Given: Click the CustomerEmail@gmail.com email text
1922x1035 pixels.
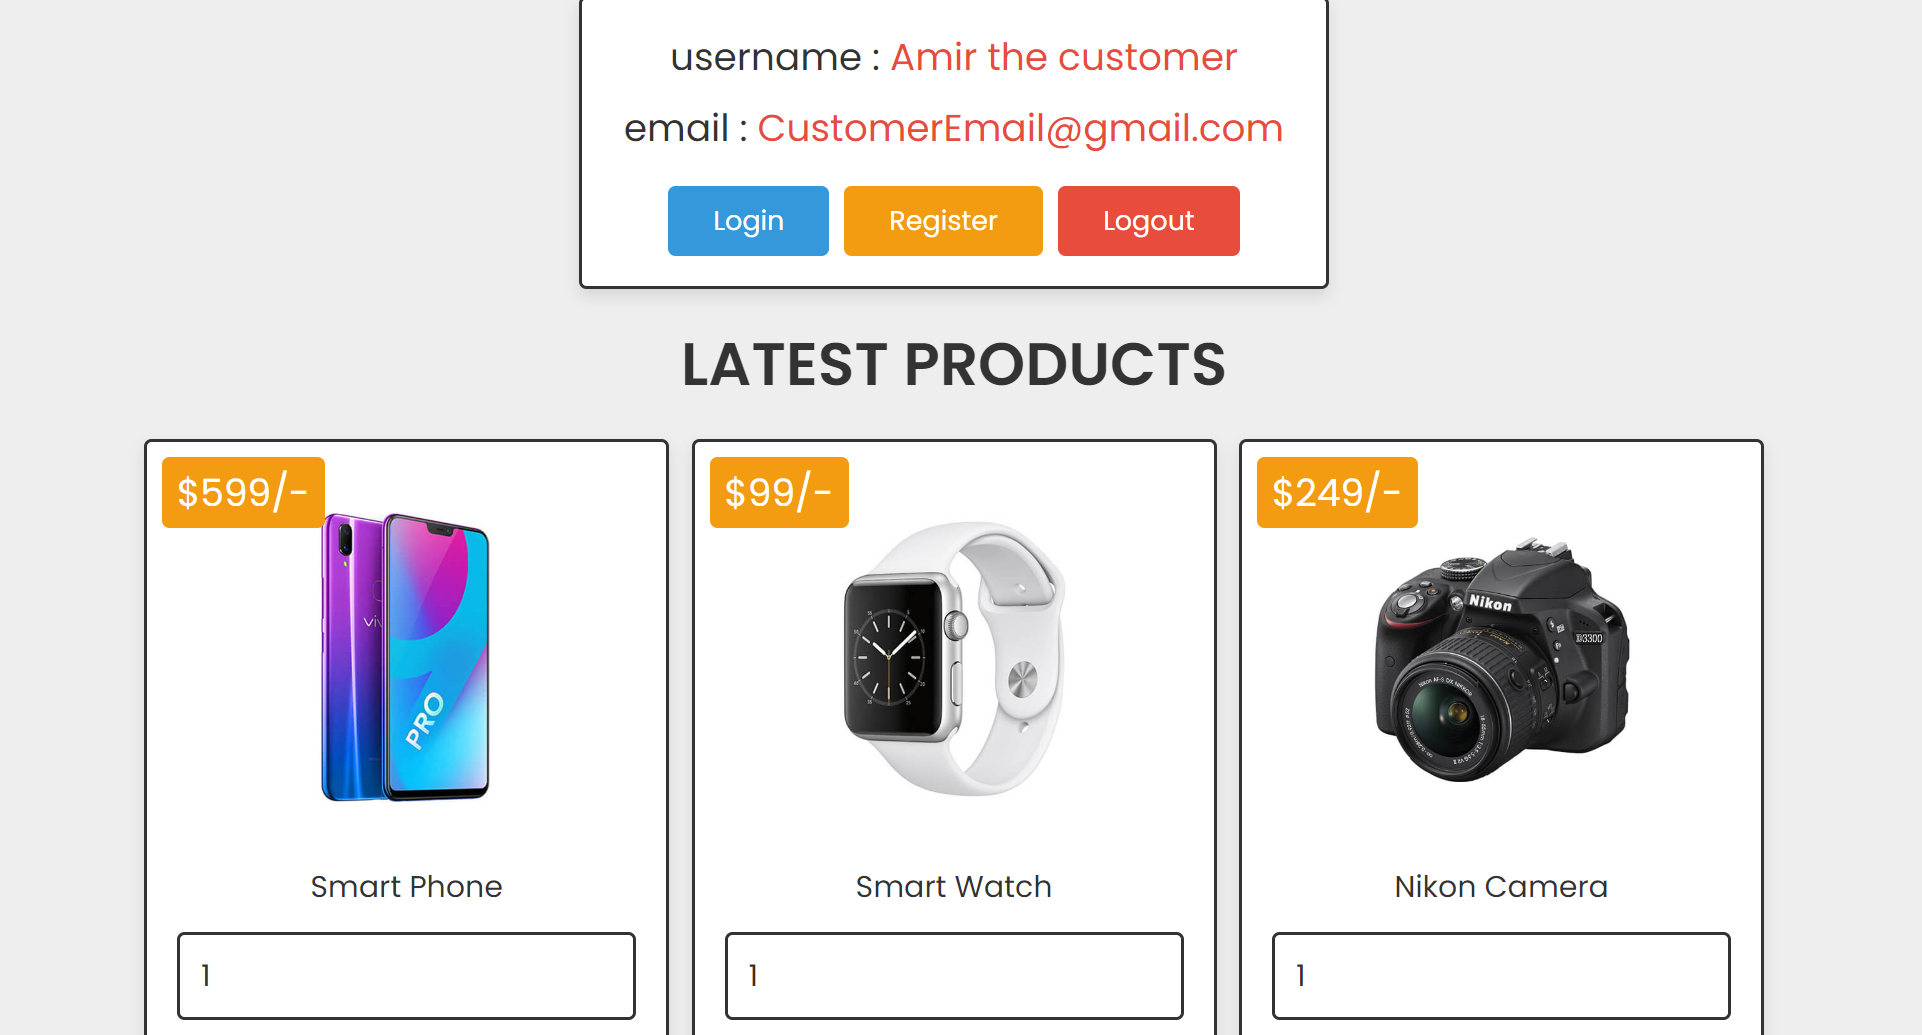Looking at the screenshot, I should tap(1020, 129).
